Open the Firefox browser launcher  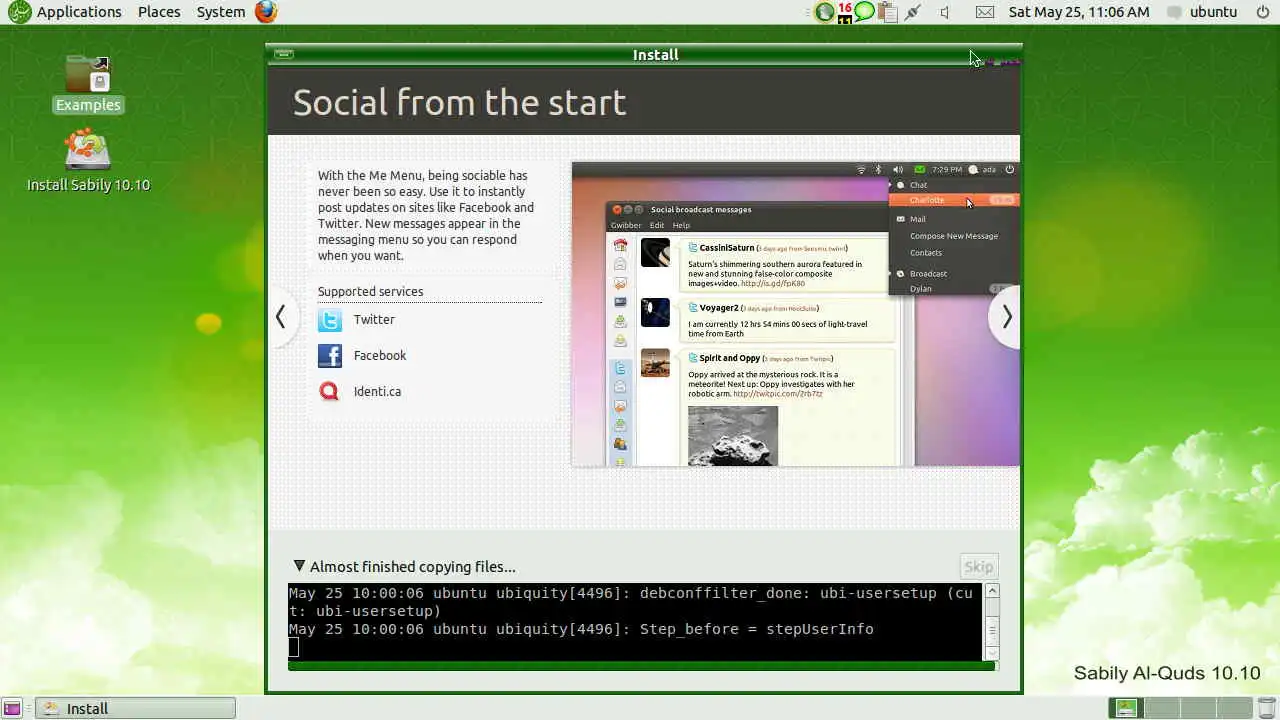(x=266, y=12)
